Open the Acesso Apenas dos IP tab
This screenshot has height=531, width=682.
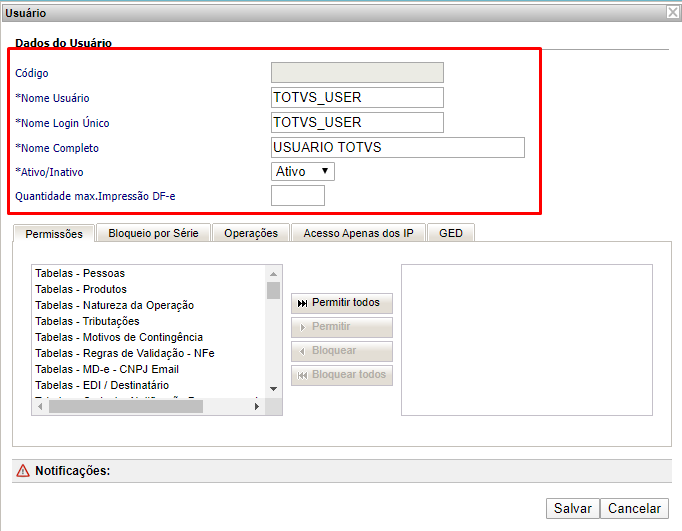(x=358, y=233)
